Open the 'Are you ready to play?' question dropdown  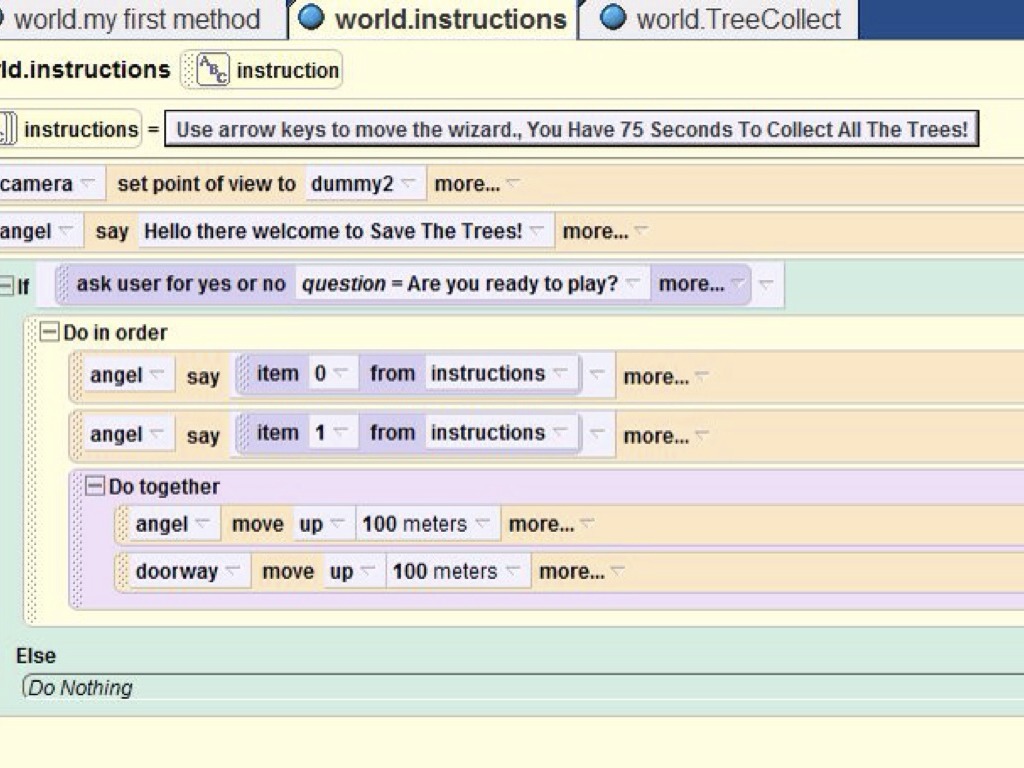click(632, 284)
